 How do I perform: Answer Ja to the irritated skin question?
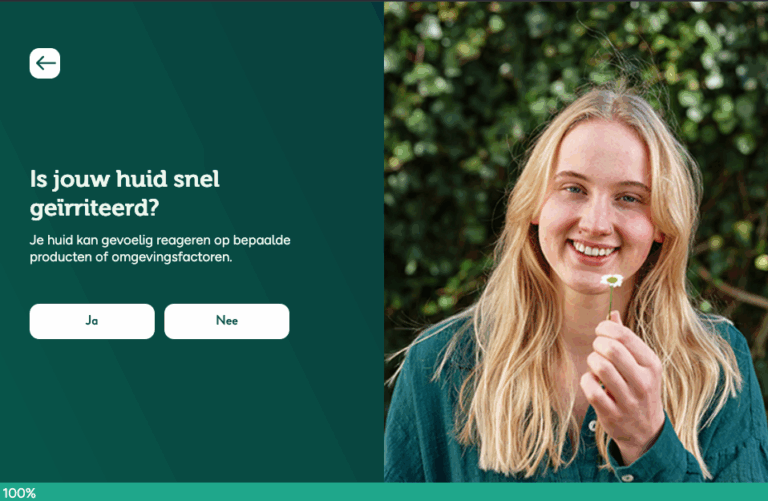(92, 321)
